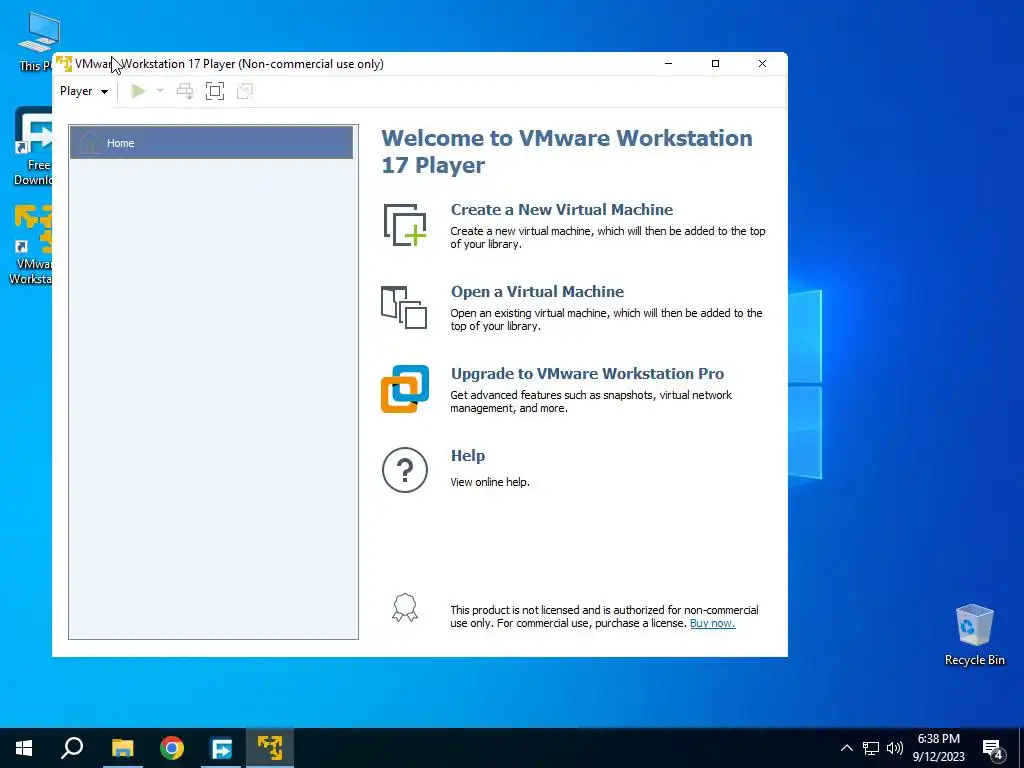Show hidden system tray icons

[846, 748]
